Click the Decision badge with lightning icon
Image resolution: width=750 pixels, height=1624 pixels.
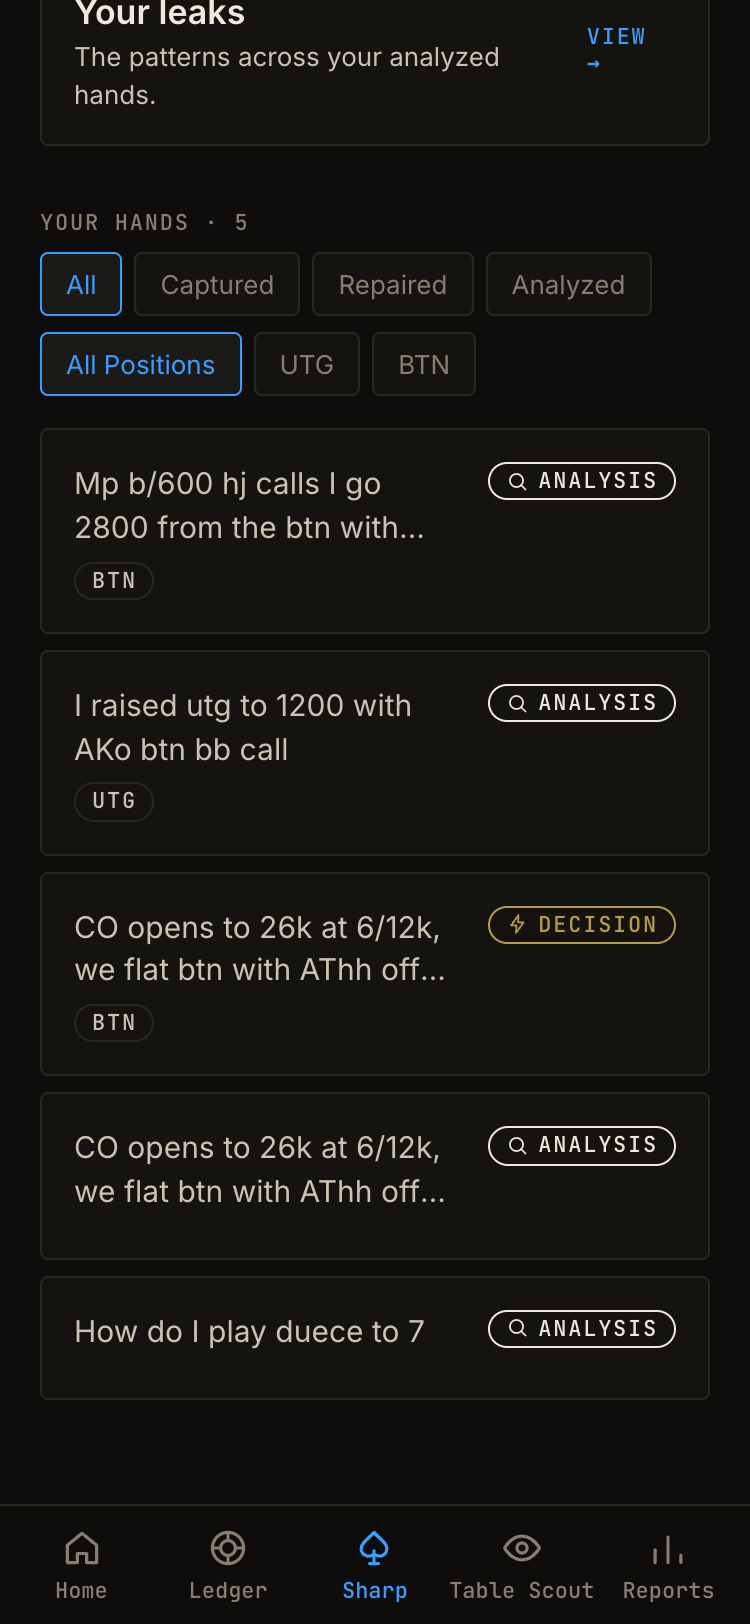pyautogui.click(x=582, y=925)
